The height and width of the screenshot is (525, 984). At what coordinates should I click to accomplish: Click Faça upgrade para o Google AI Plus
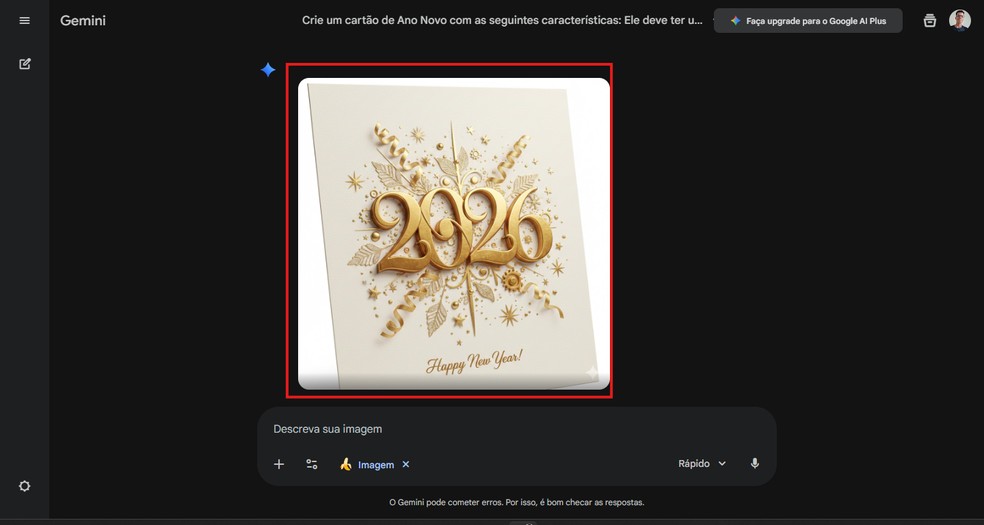[808, 21]
